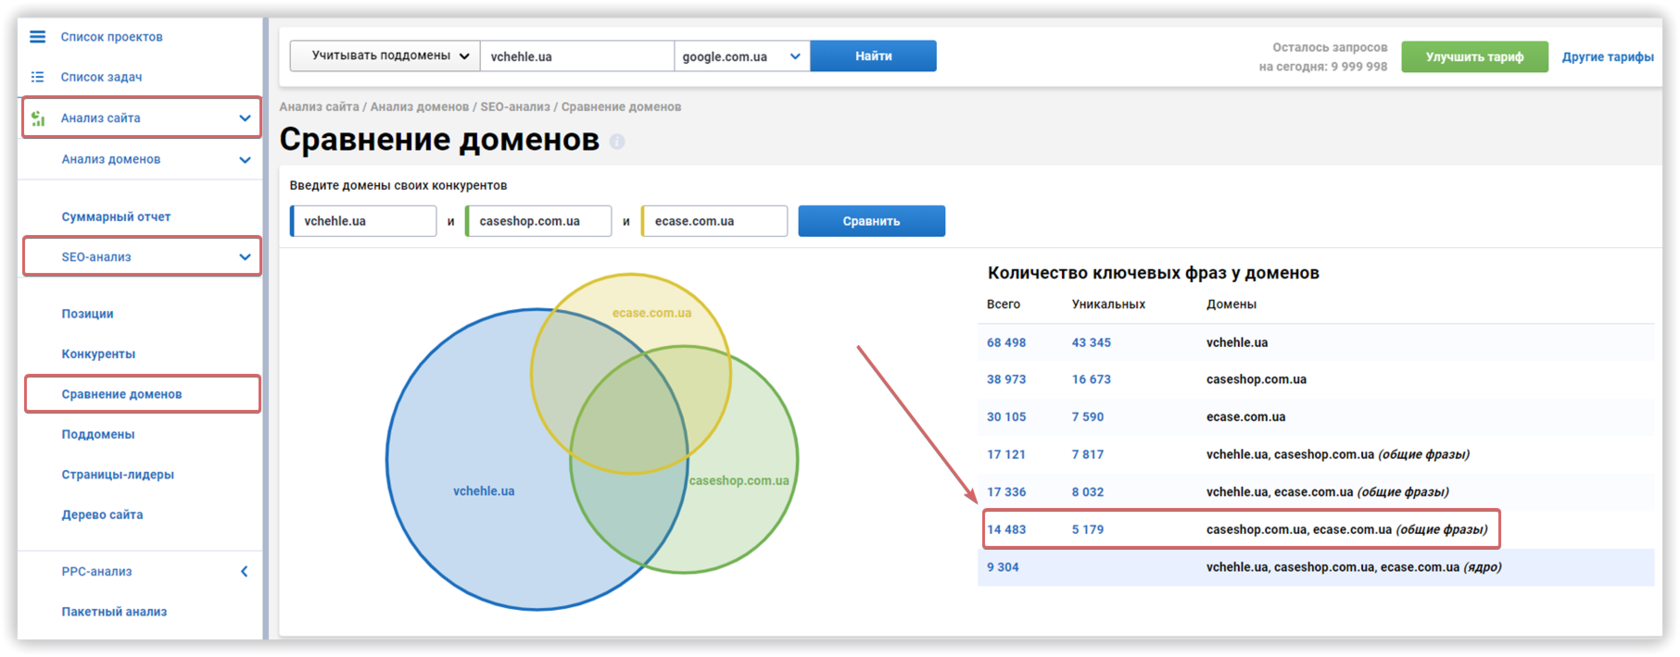Click the Домены column header
The image size is (1680, 657).
pos(1231,304)
